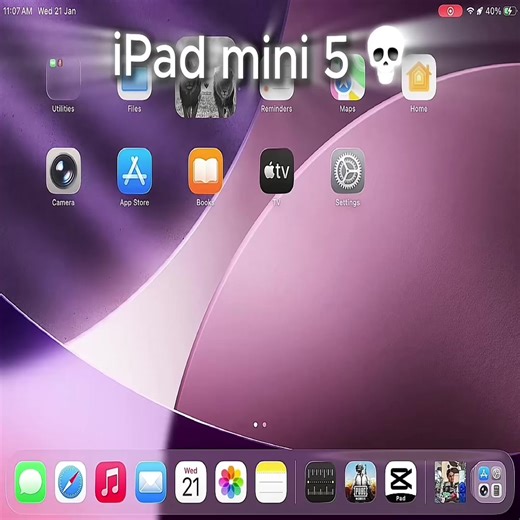Open the Books app
Viewport: 520px width, 520px height.
pyautogui.click(x=205, y=171)
